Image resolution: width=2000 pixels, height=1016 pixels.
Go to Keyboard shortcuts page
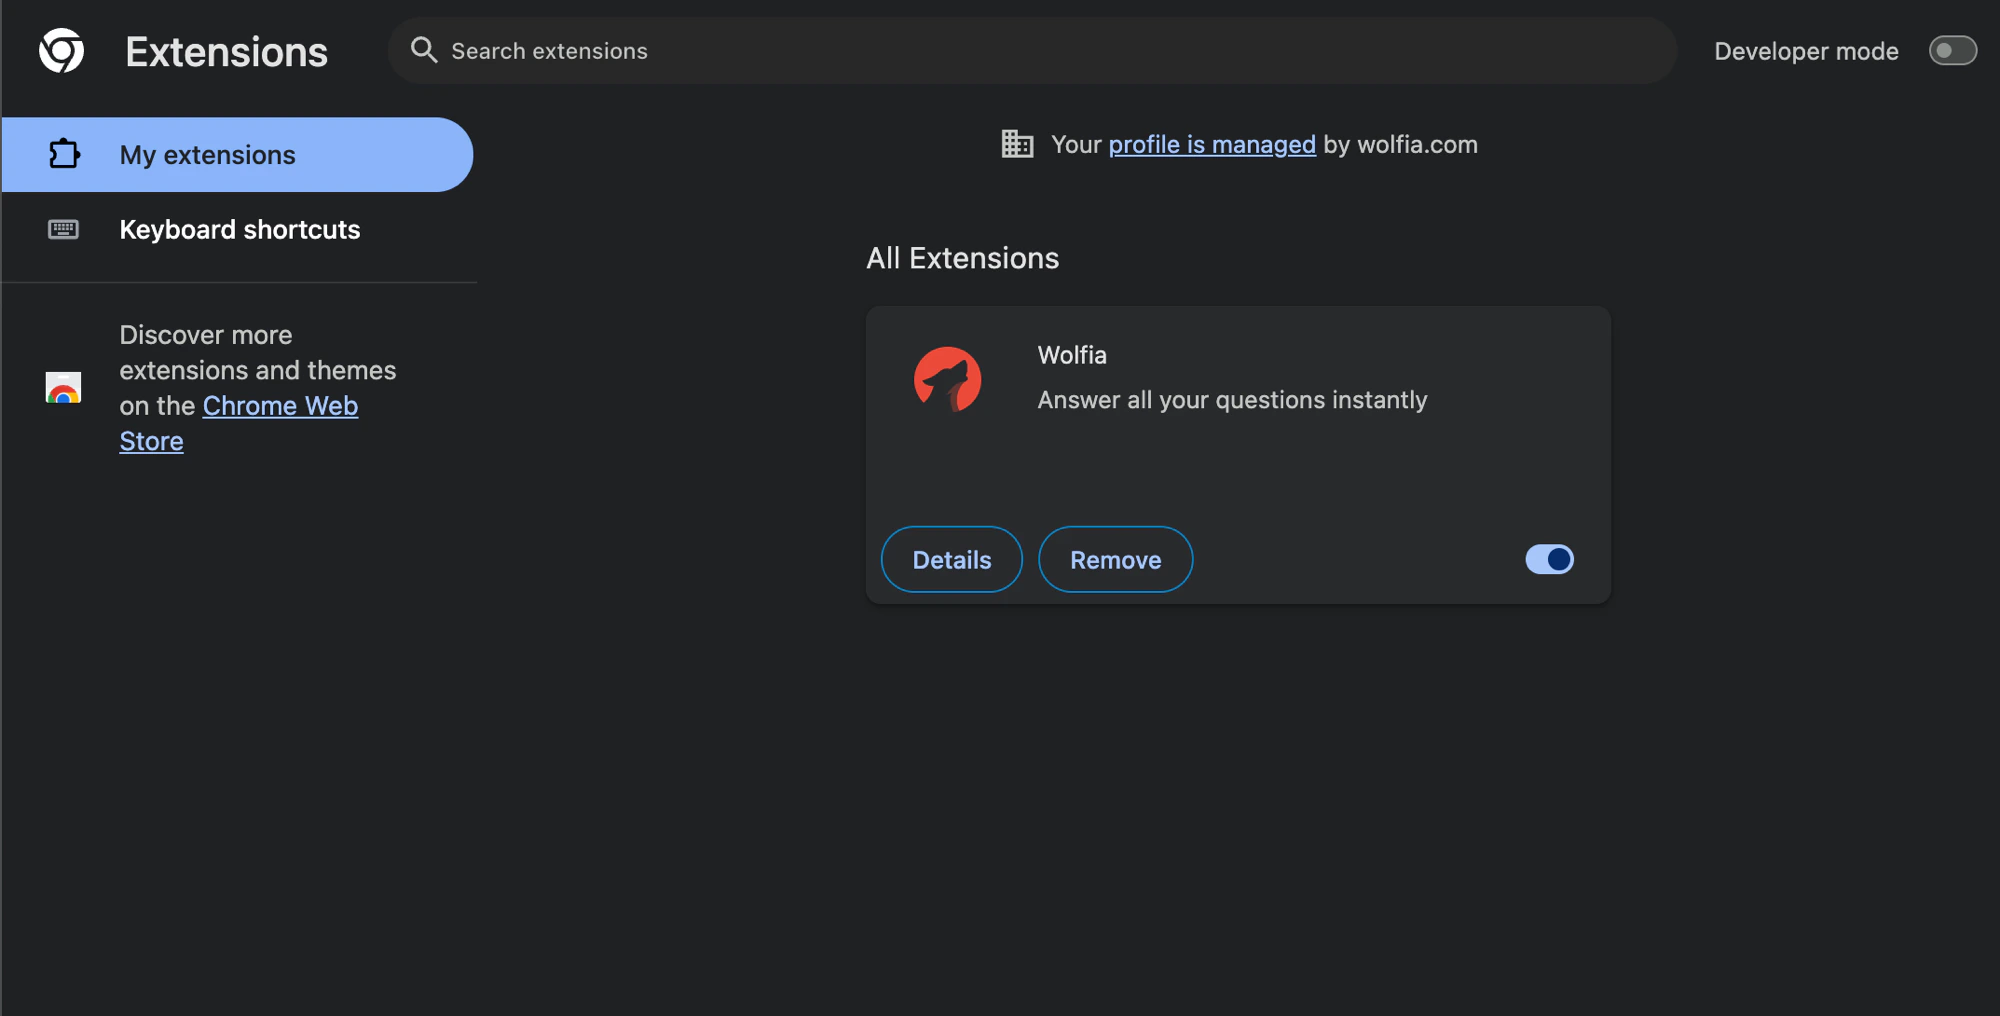239,229
